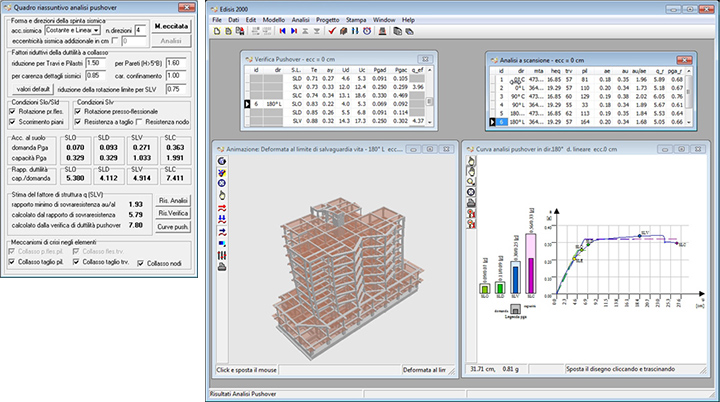The image size is (720, 402).
Task: Enable Resistenza nodo checkbox
Action: 139,122
